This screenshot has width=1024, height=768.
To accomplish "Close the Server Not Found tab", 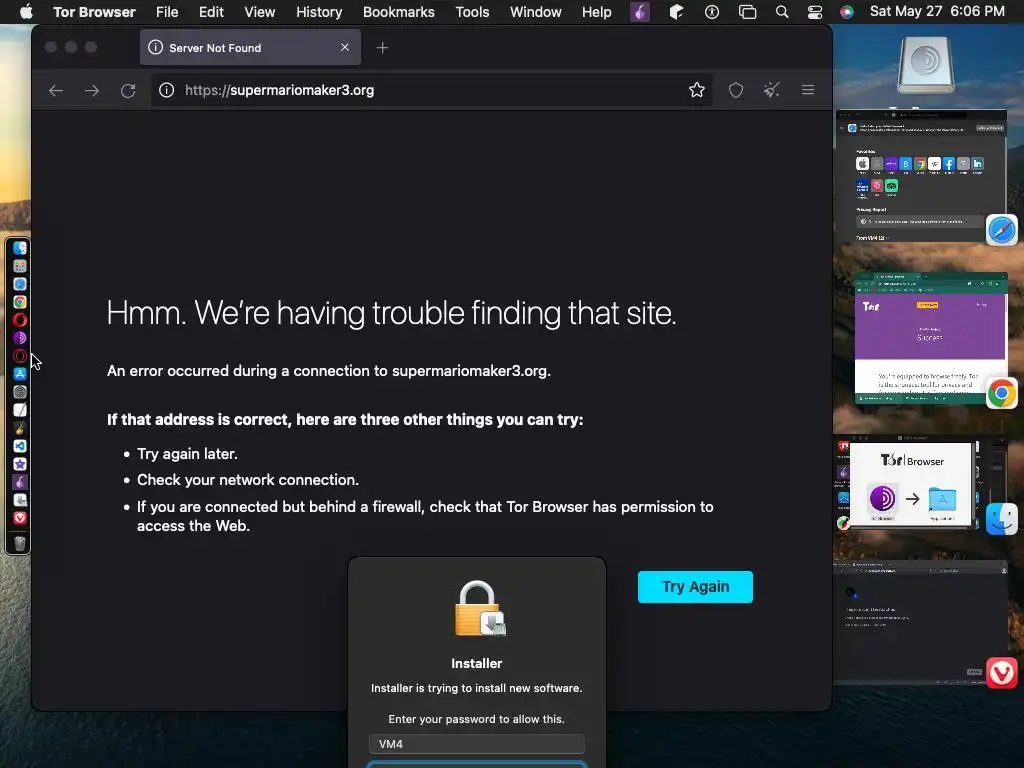I will point(345,48).
